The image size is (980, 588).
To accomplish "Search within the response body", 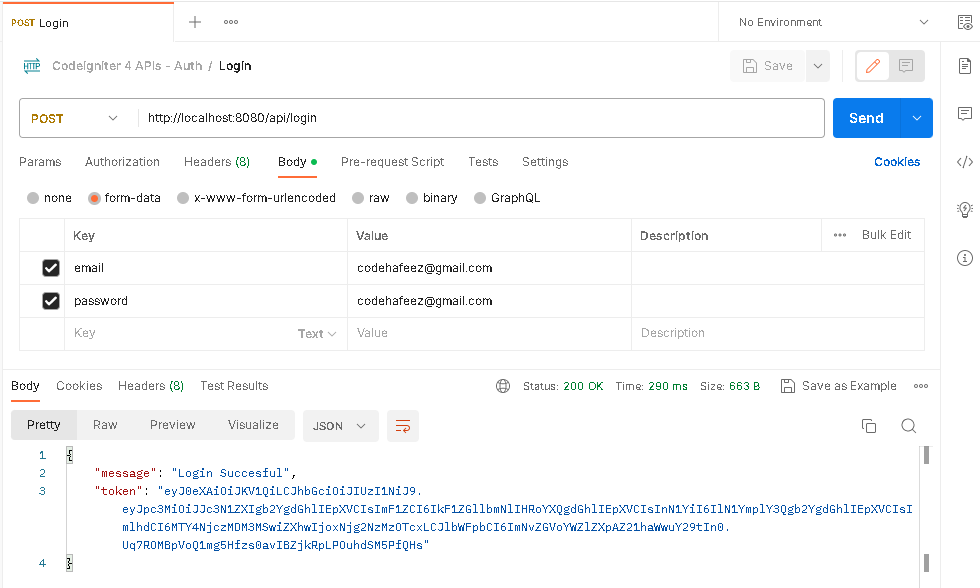I will [909, 426].
